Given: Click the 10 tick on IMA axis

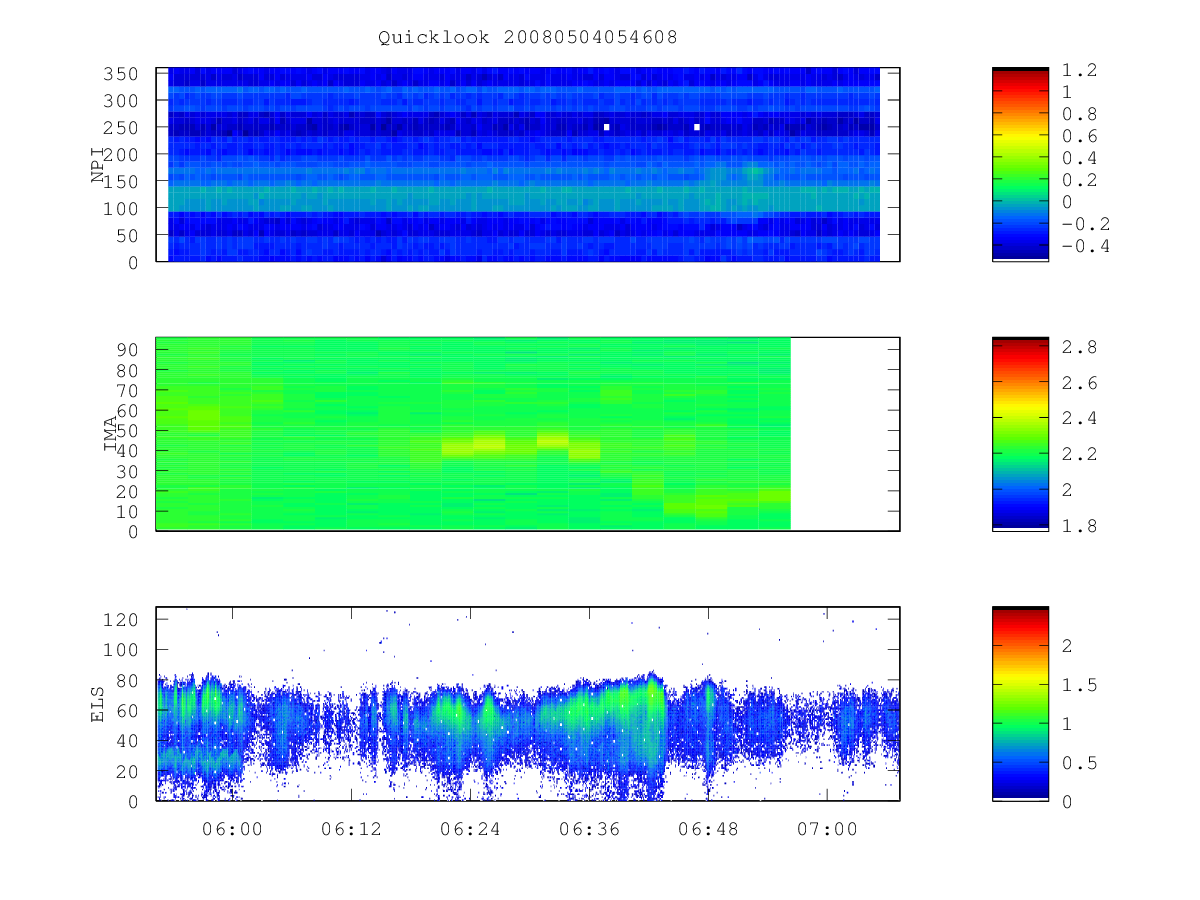Looking at the screenshot, I should point(128,511).
